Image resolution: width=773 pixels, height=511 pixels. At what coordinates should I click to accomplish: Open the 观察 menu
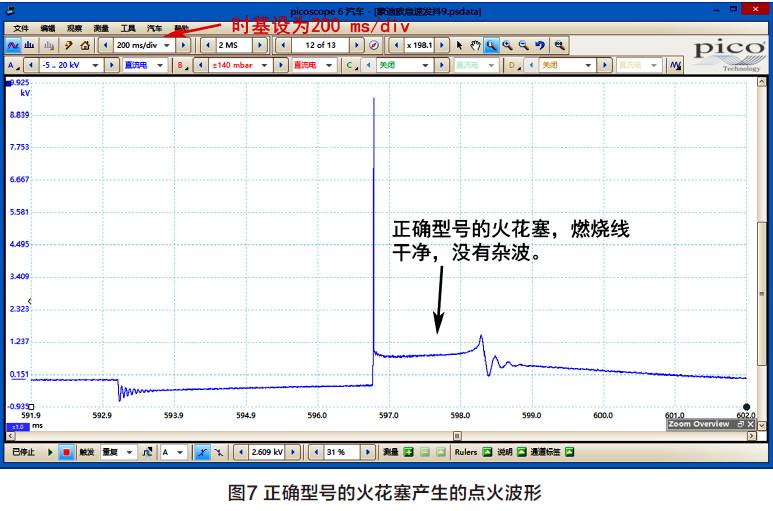coord(74,28)
